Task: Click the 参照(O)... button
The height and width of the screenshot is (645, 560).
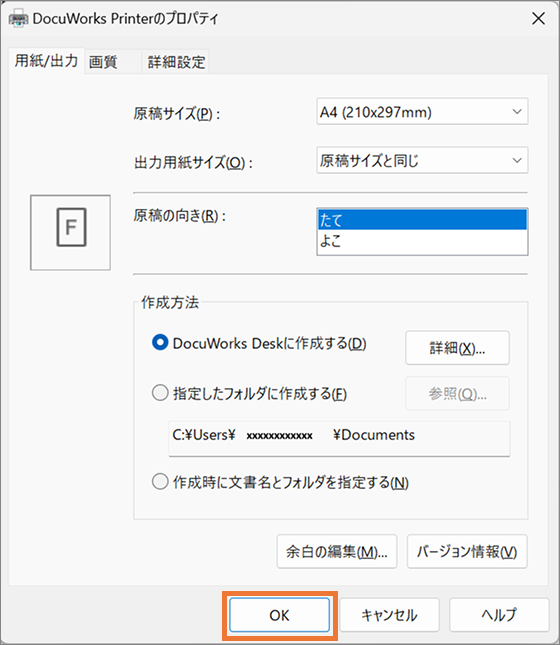Action: [x=457, y=394]
